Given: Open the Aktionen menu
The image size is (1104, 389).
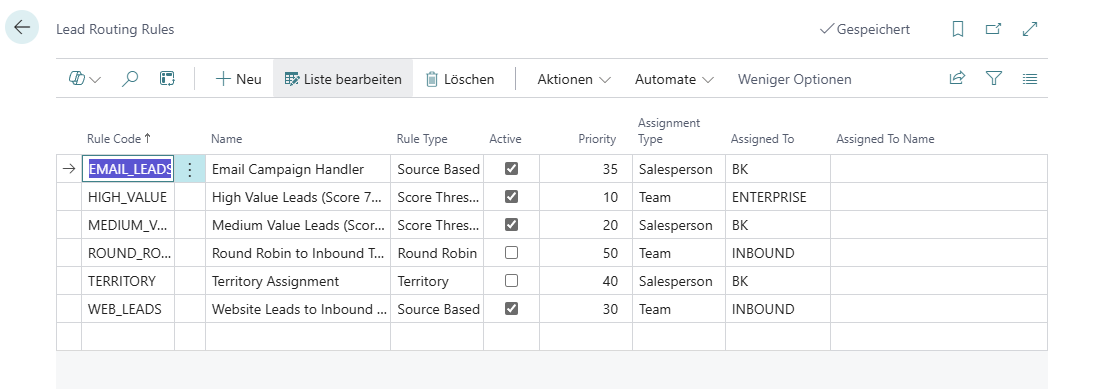Looking at the screenshot, I should 574,80.
